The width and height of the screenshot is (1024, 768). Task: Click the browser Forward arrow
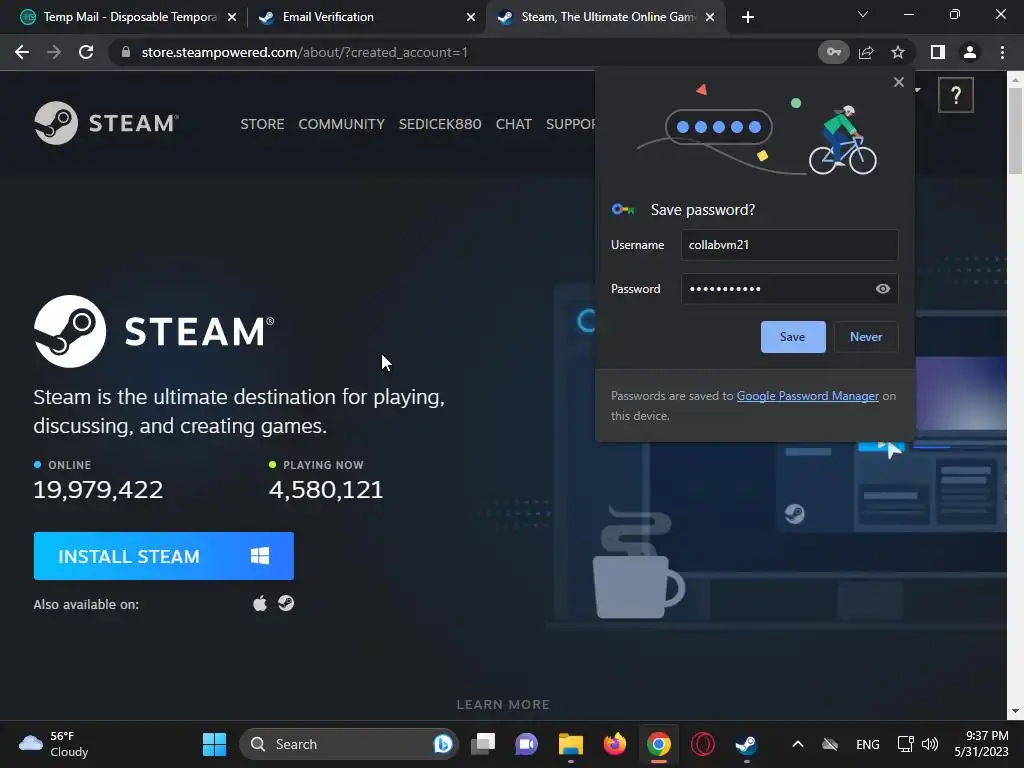click(54, 52)
